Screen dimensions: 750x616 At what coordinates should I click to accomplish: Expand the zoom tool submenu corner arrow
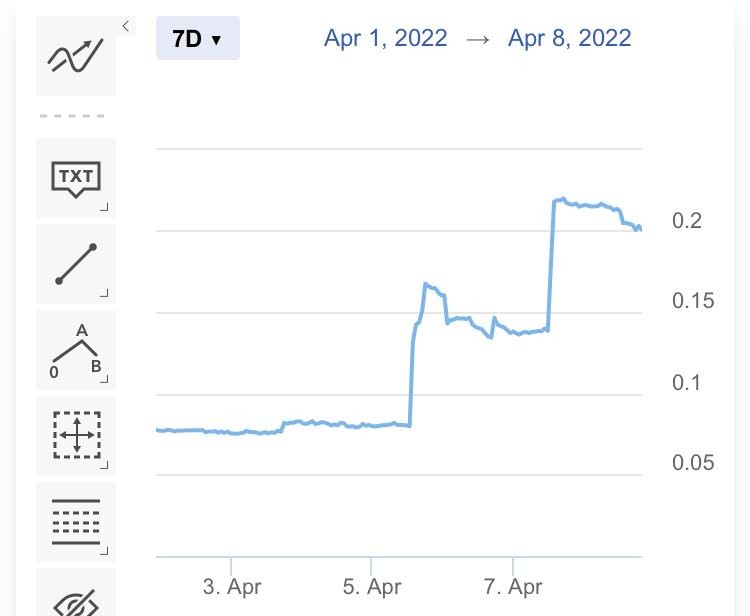104,464
